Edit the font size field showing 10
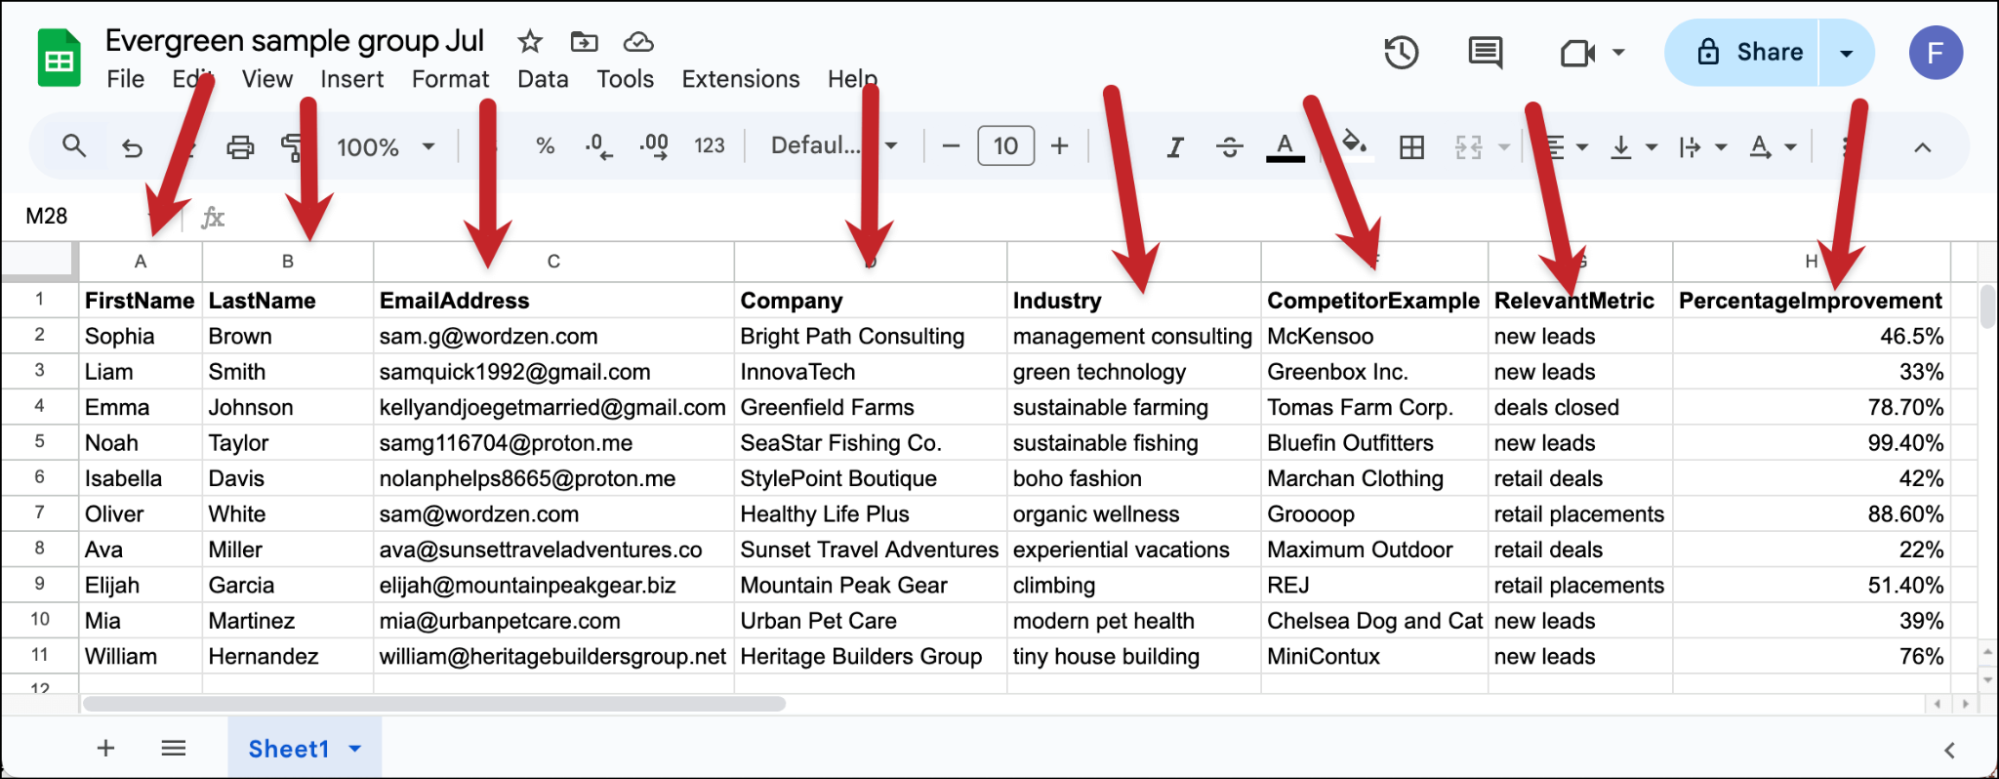 [1005, 146]
